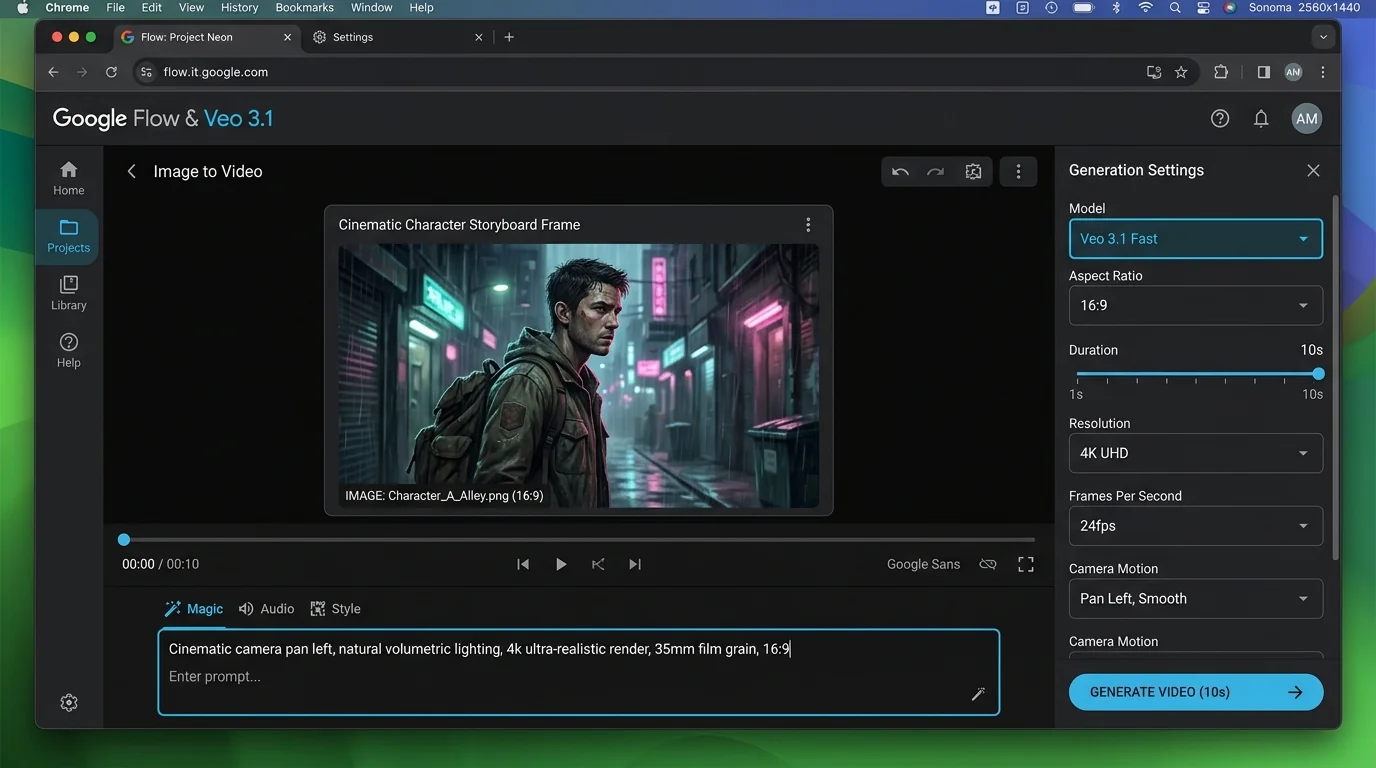Play the video preview
Image resolution: width=1376 pixels, height=768 pixels.
(561, 564)
